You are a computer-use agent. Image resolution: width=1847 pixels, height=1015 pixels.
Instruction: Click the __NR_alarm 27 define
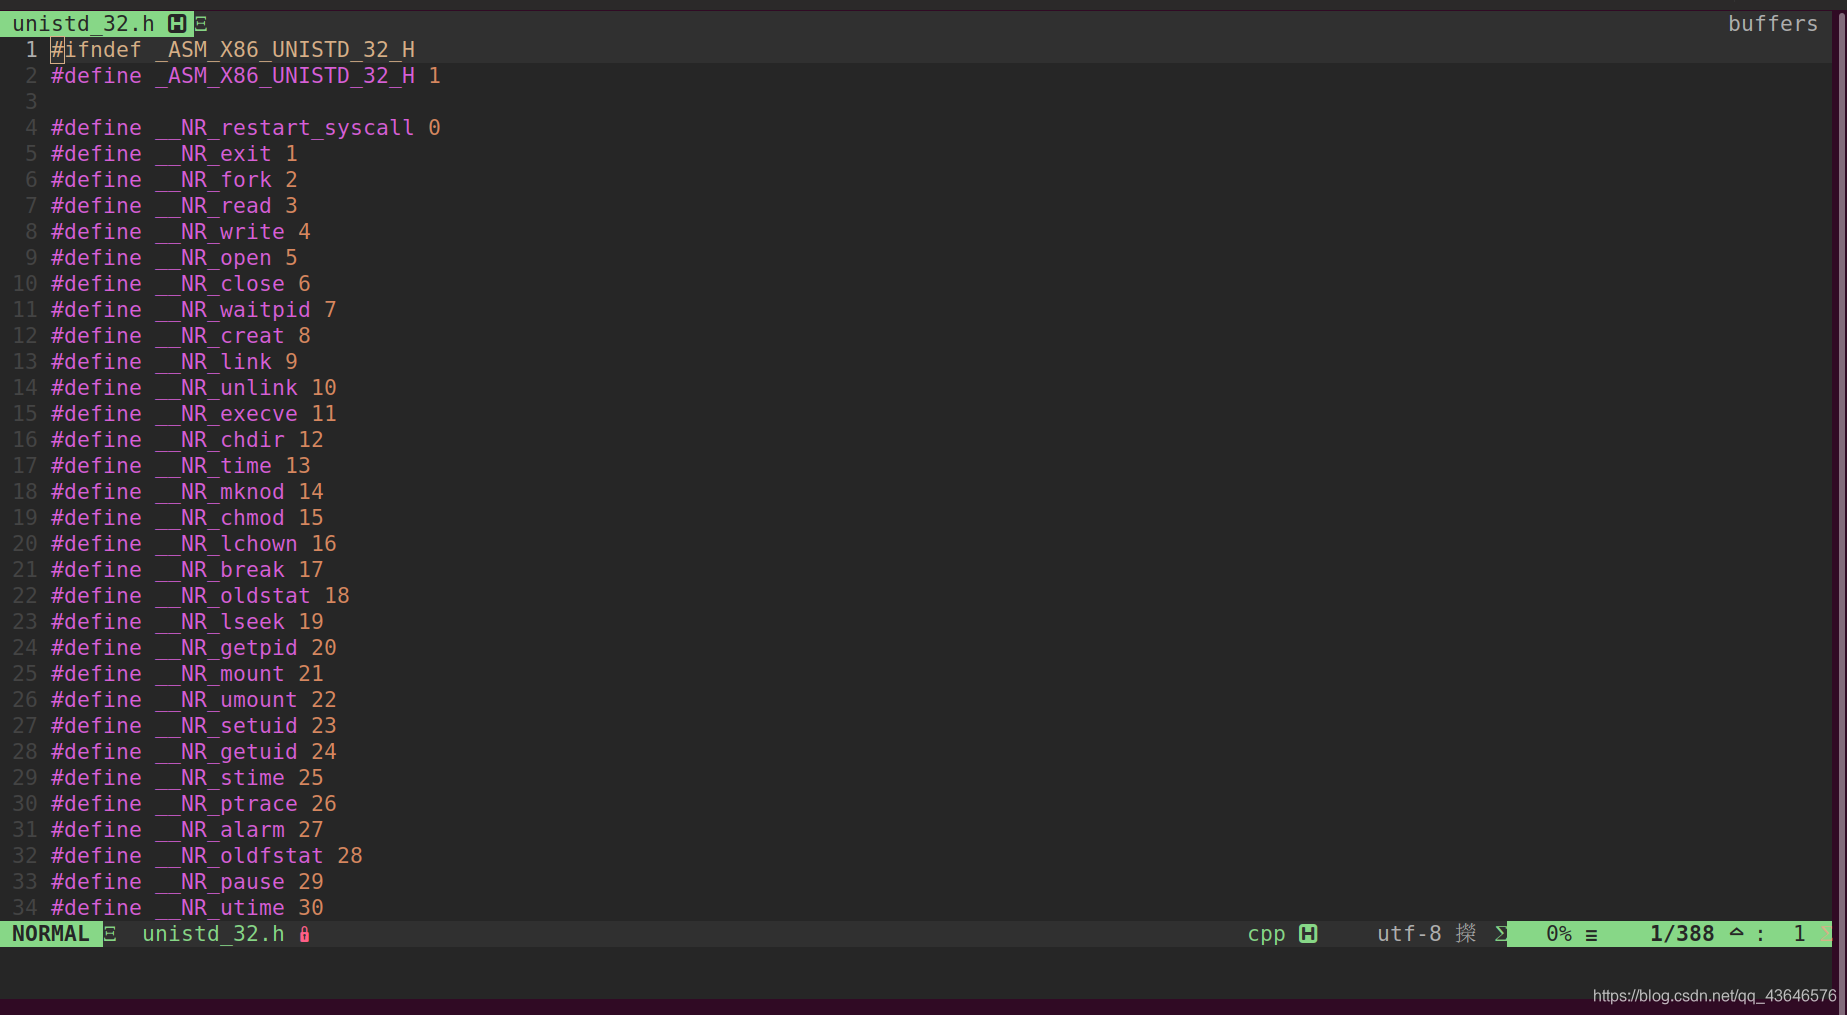187,830
